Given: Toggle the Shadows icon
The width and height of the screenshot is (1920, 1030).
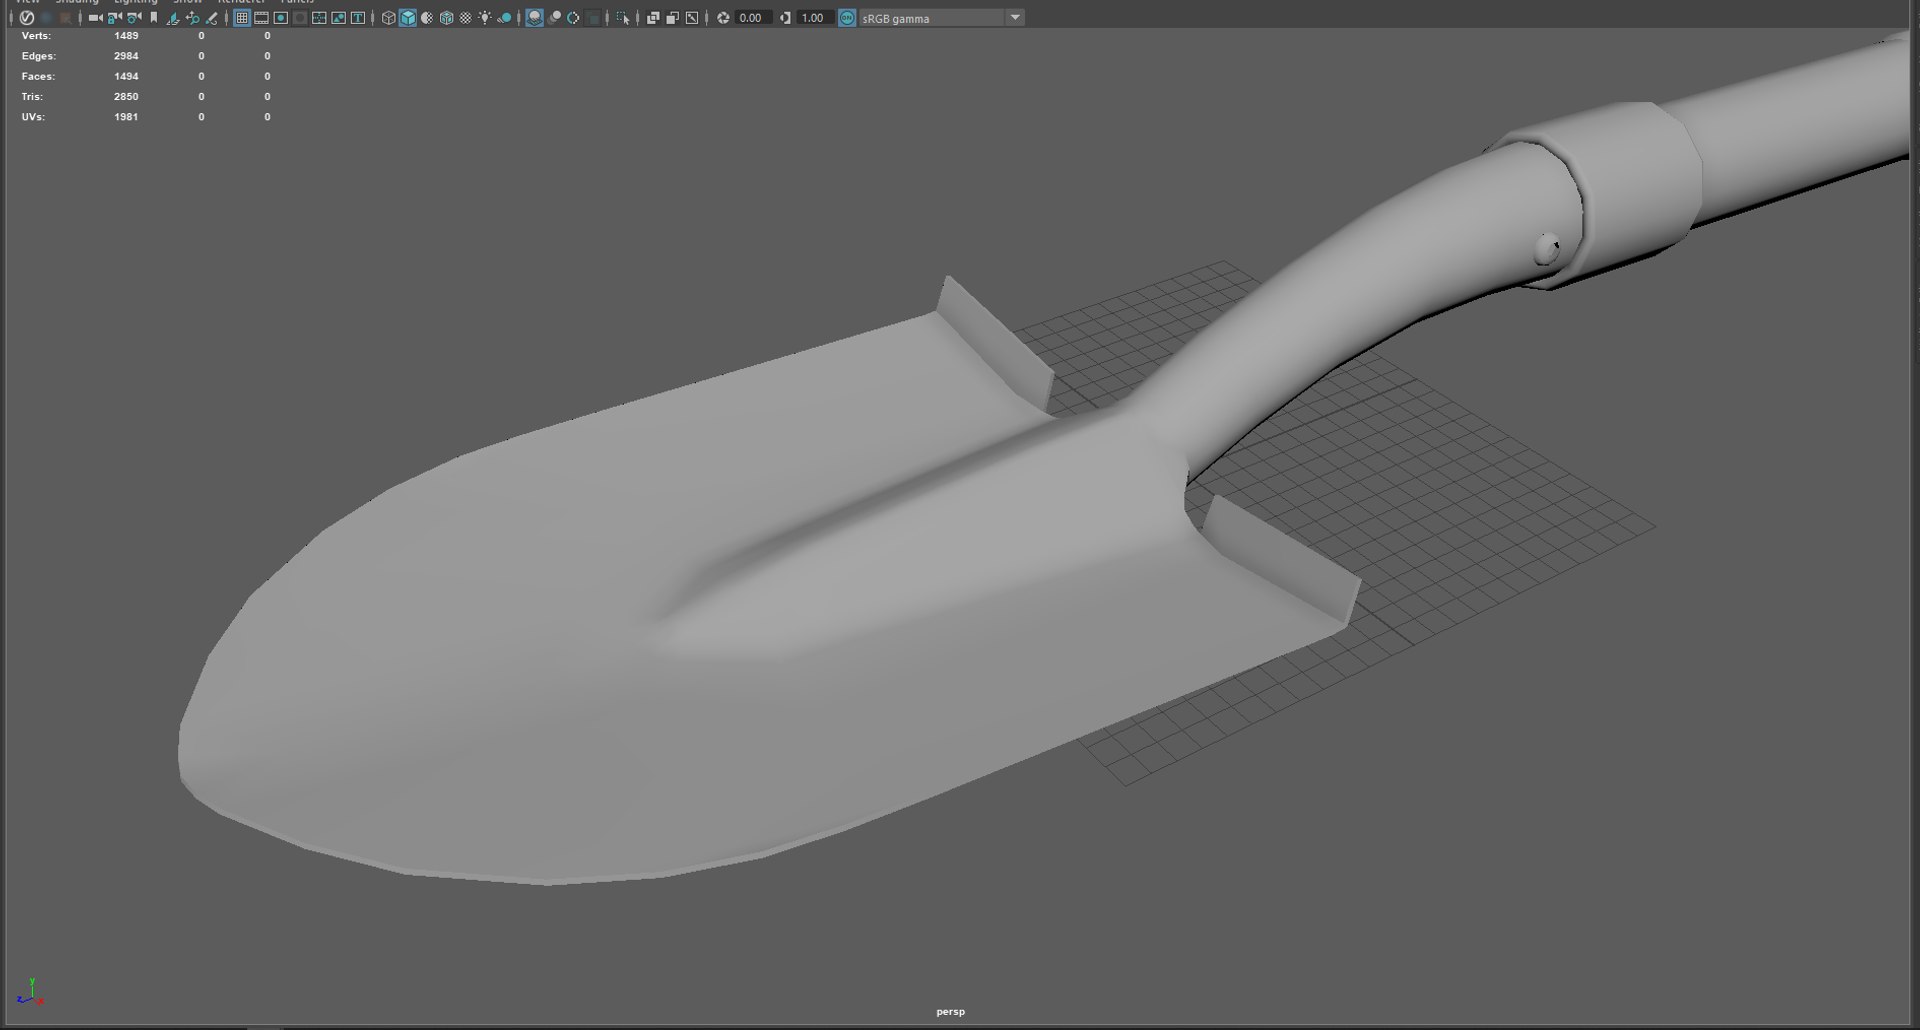Looking at the screenshot, I should (x=505, y=18).
